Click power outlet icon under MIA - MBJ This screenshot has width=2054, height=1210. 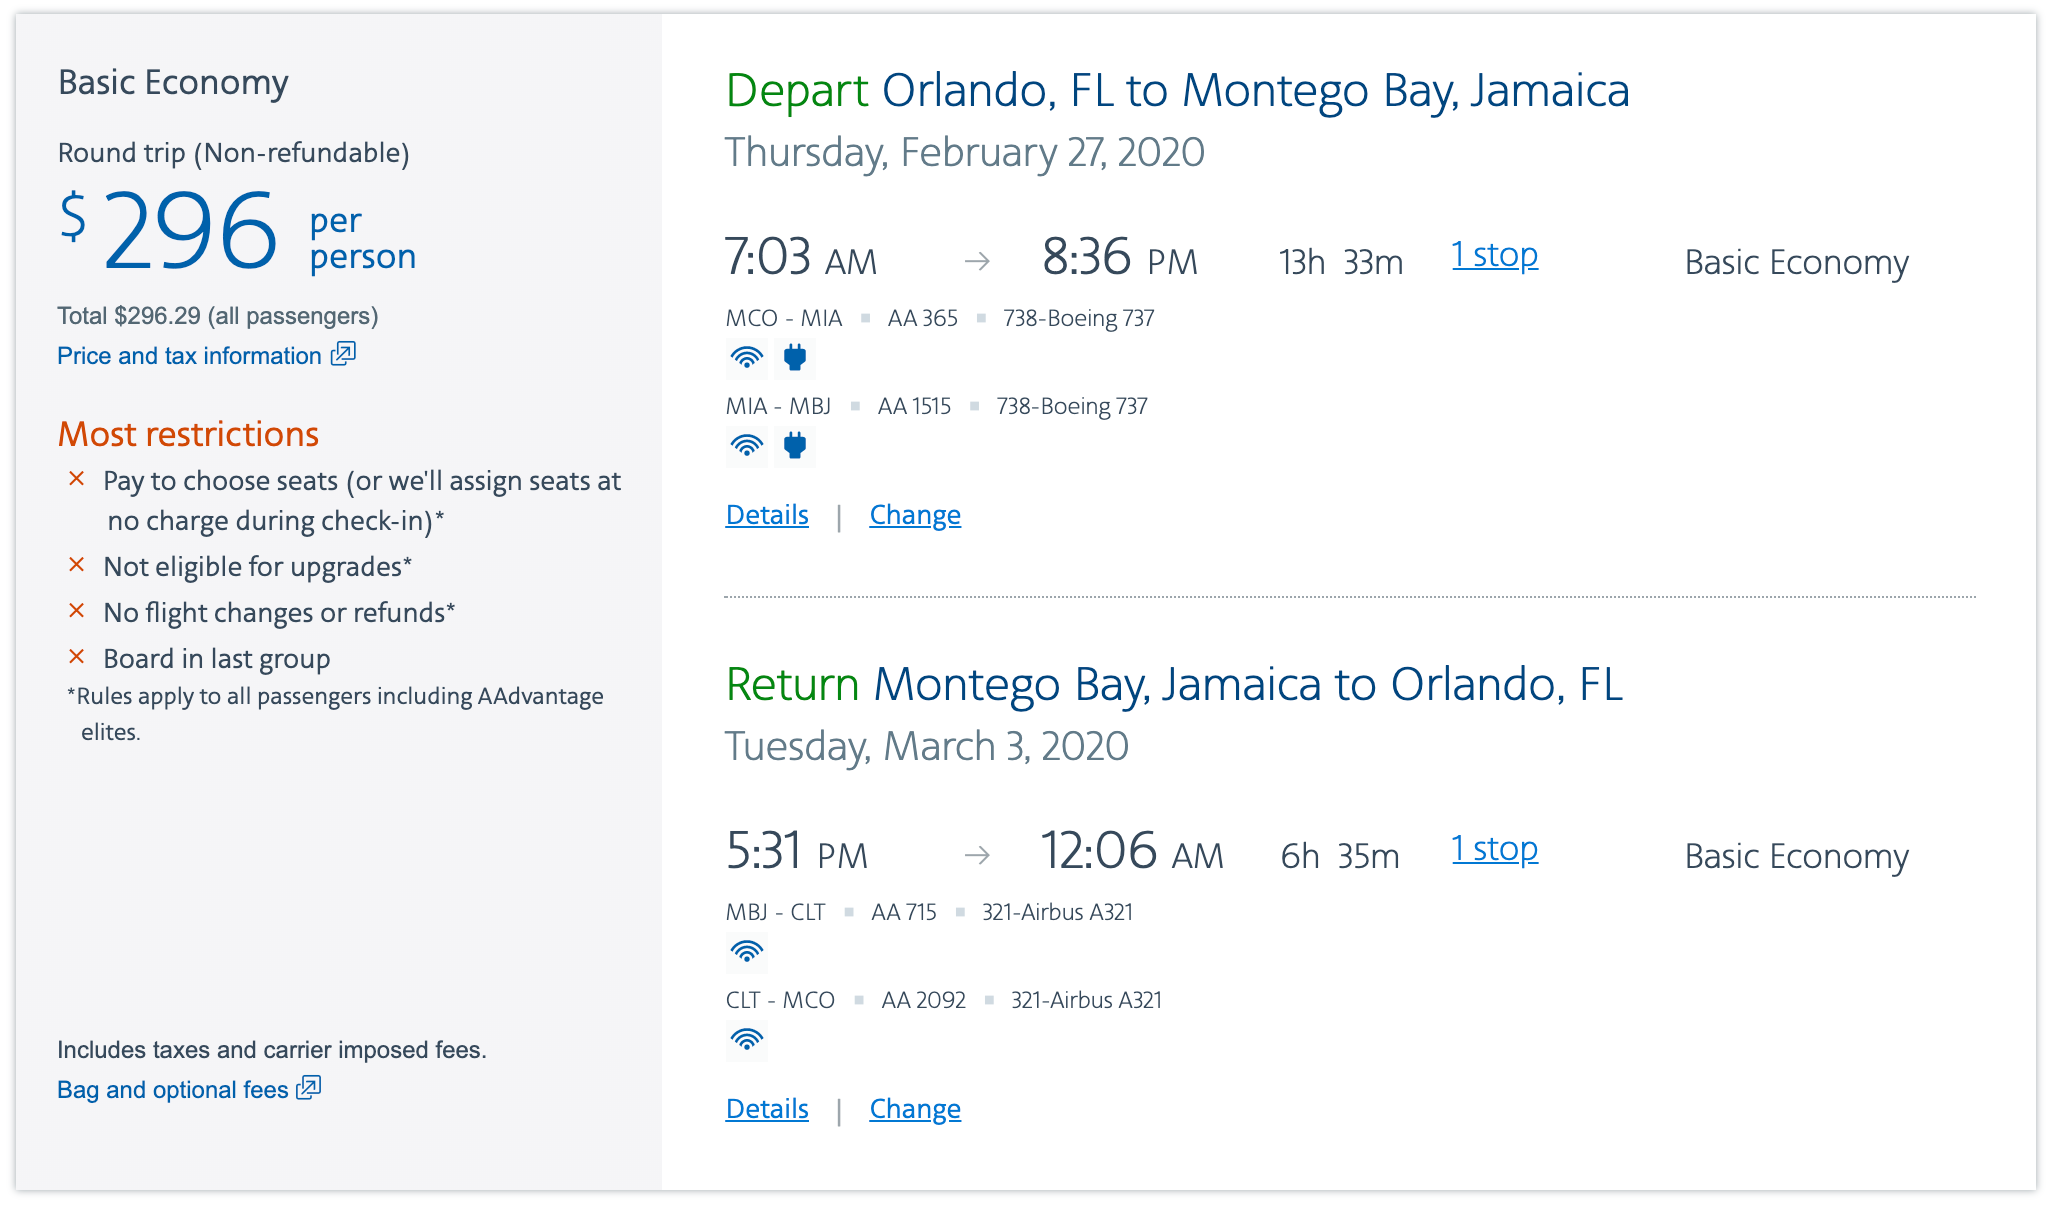point(795,446)
